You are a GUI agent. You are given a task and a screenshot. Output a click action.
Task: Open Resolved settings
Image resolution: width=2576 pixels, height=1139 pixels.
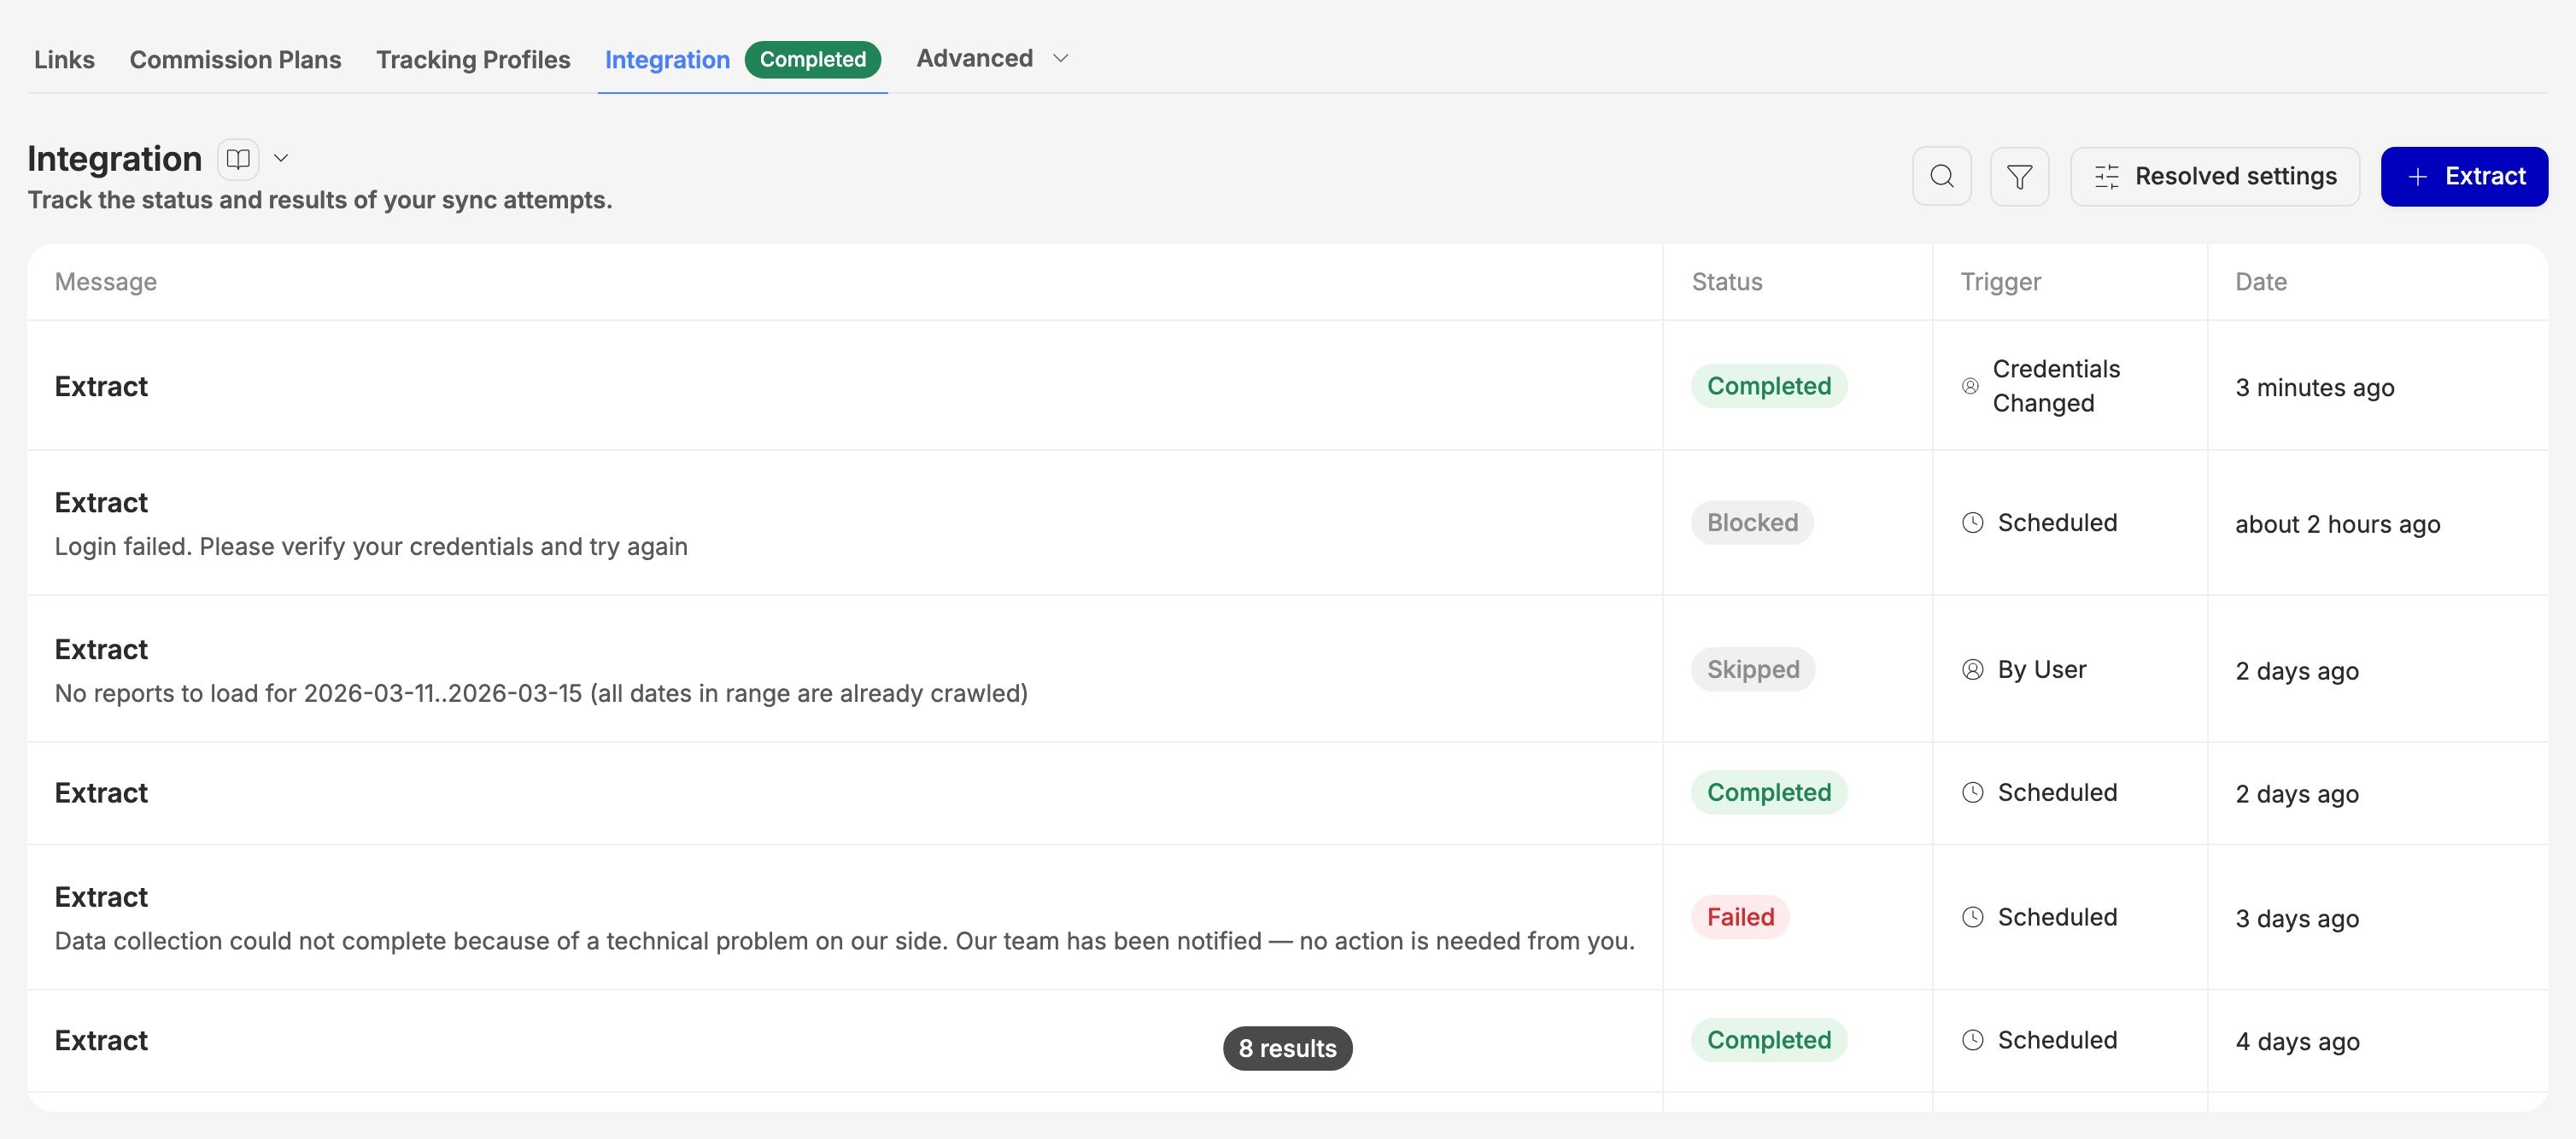(2214, 176)
